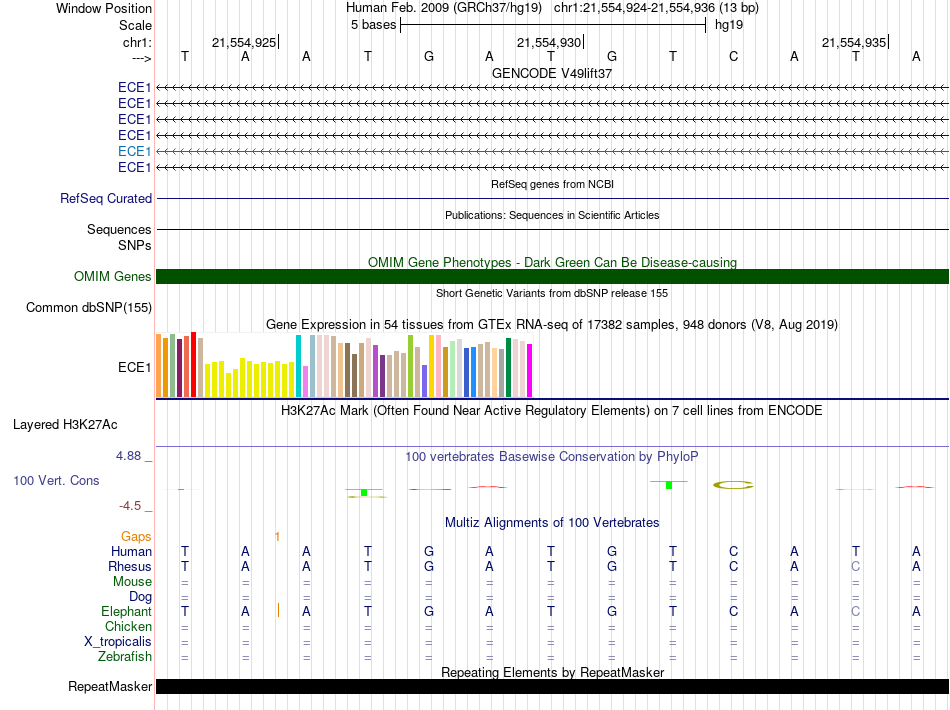The image size is (950, 710).
Task: Click the dark green OMIM Genes bar
Action: (552, 277)
